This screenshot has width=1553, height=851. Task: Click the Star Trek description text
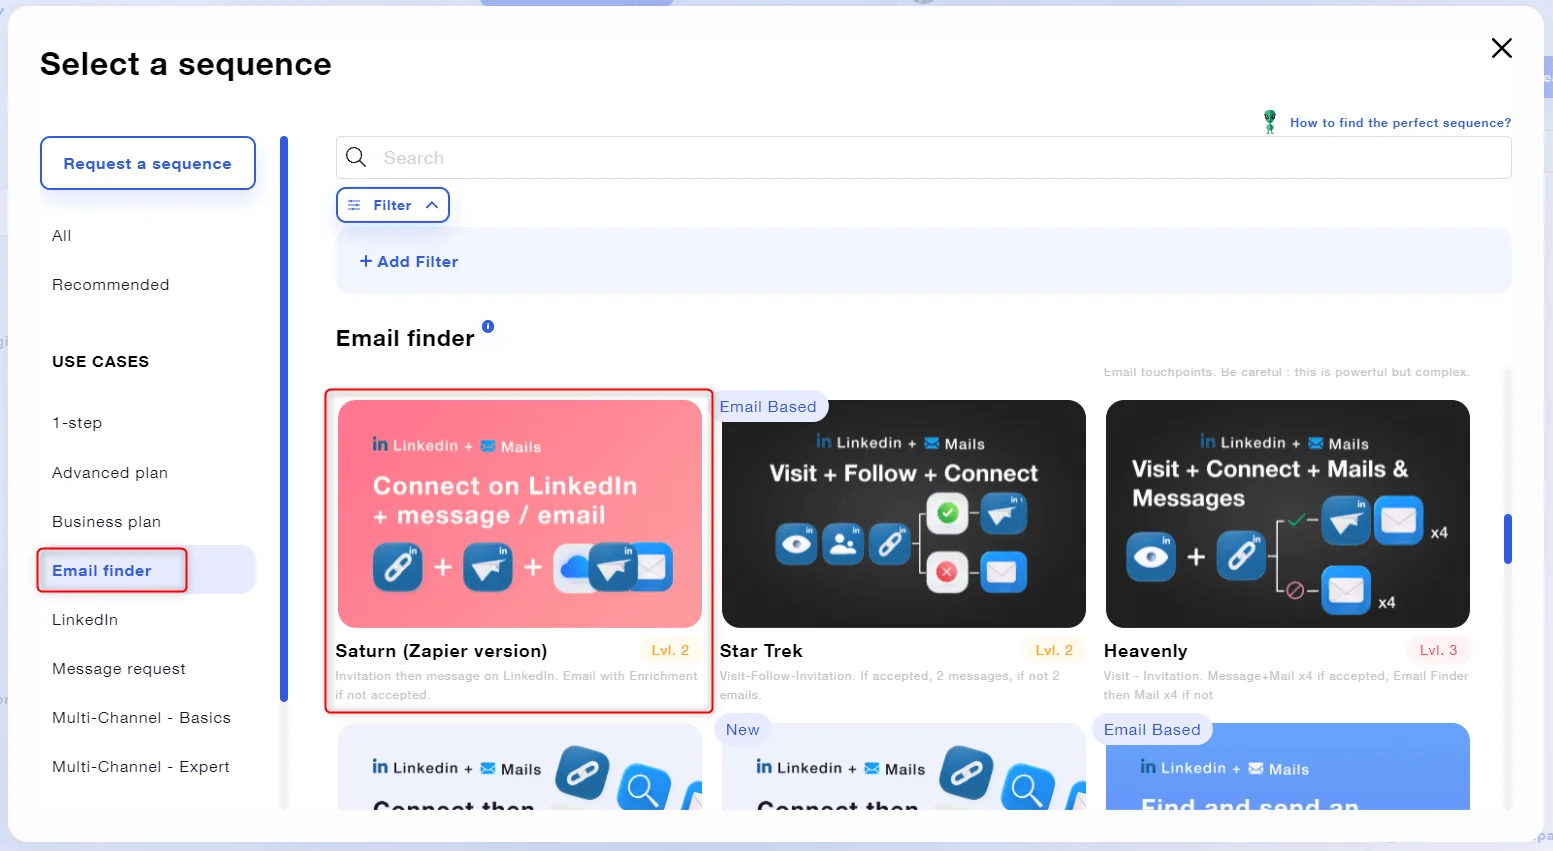890,685
